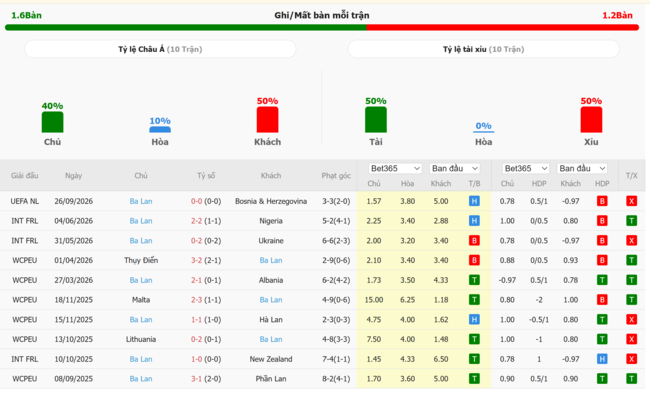Click the red B T/B badge in Ukraine row
Screen dimensions: 650x396
474,241
